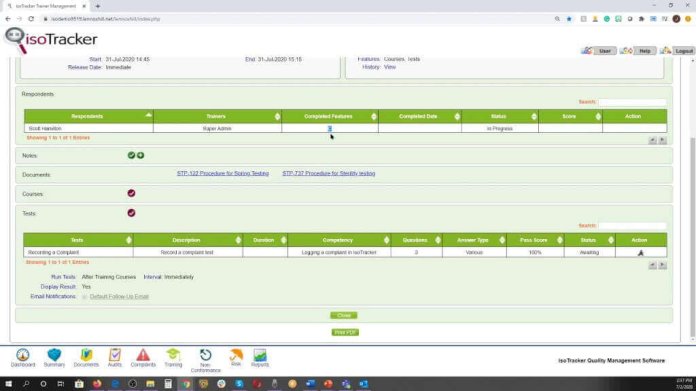
Task: Sort tests table by Competency column
Action: [339, 240]
